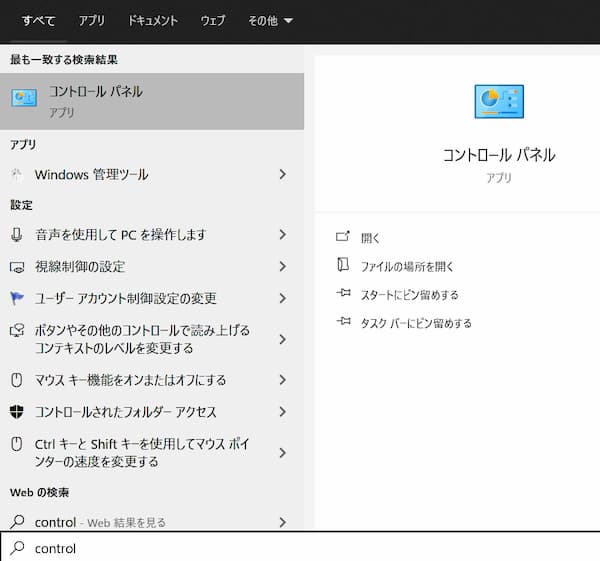The image size is (600, 561).
Task: Click the large Control Panel icon in preview pane
Action: coord(498,101)
